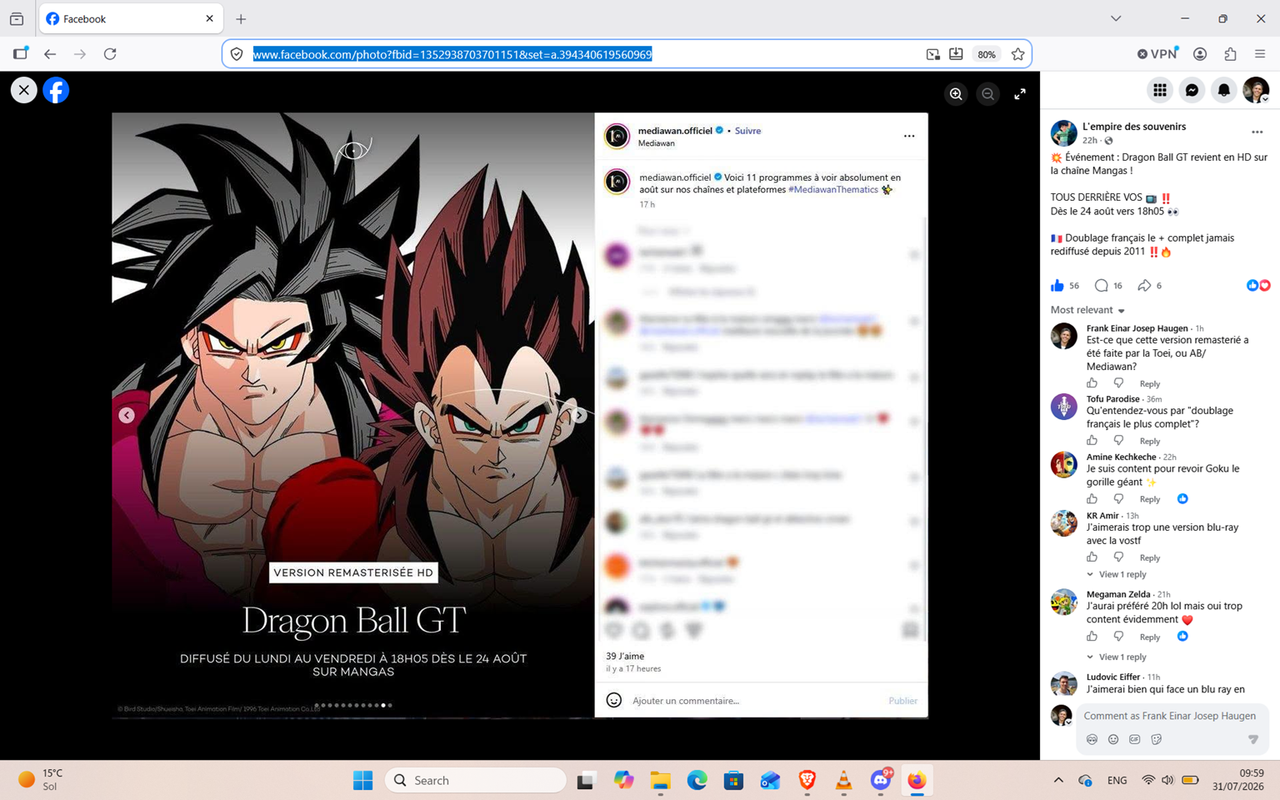This screenshot has height=800, width=1280.
Task: Go back to the previous page
Action: [50, 54]
